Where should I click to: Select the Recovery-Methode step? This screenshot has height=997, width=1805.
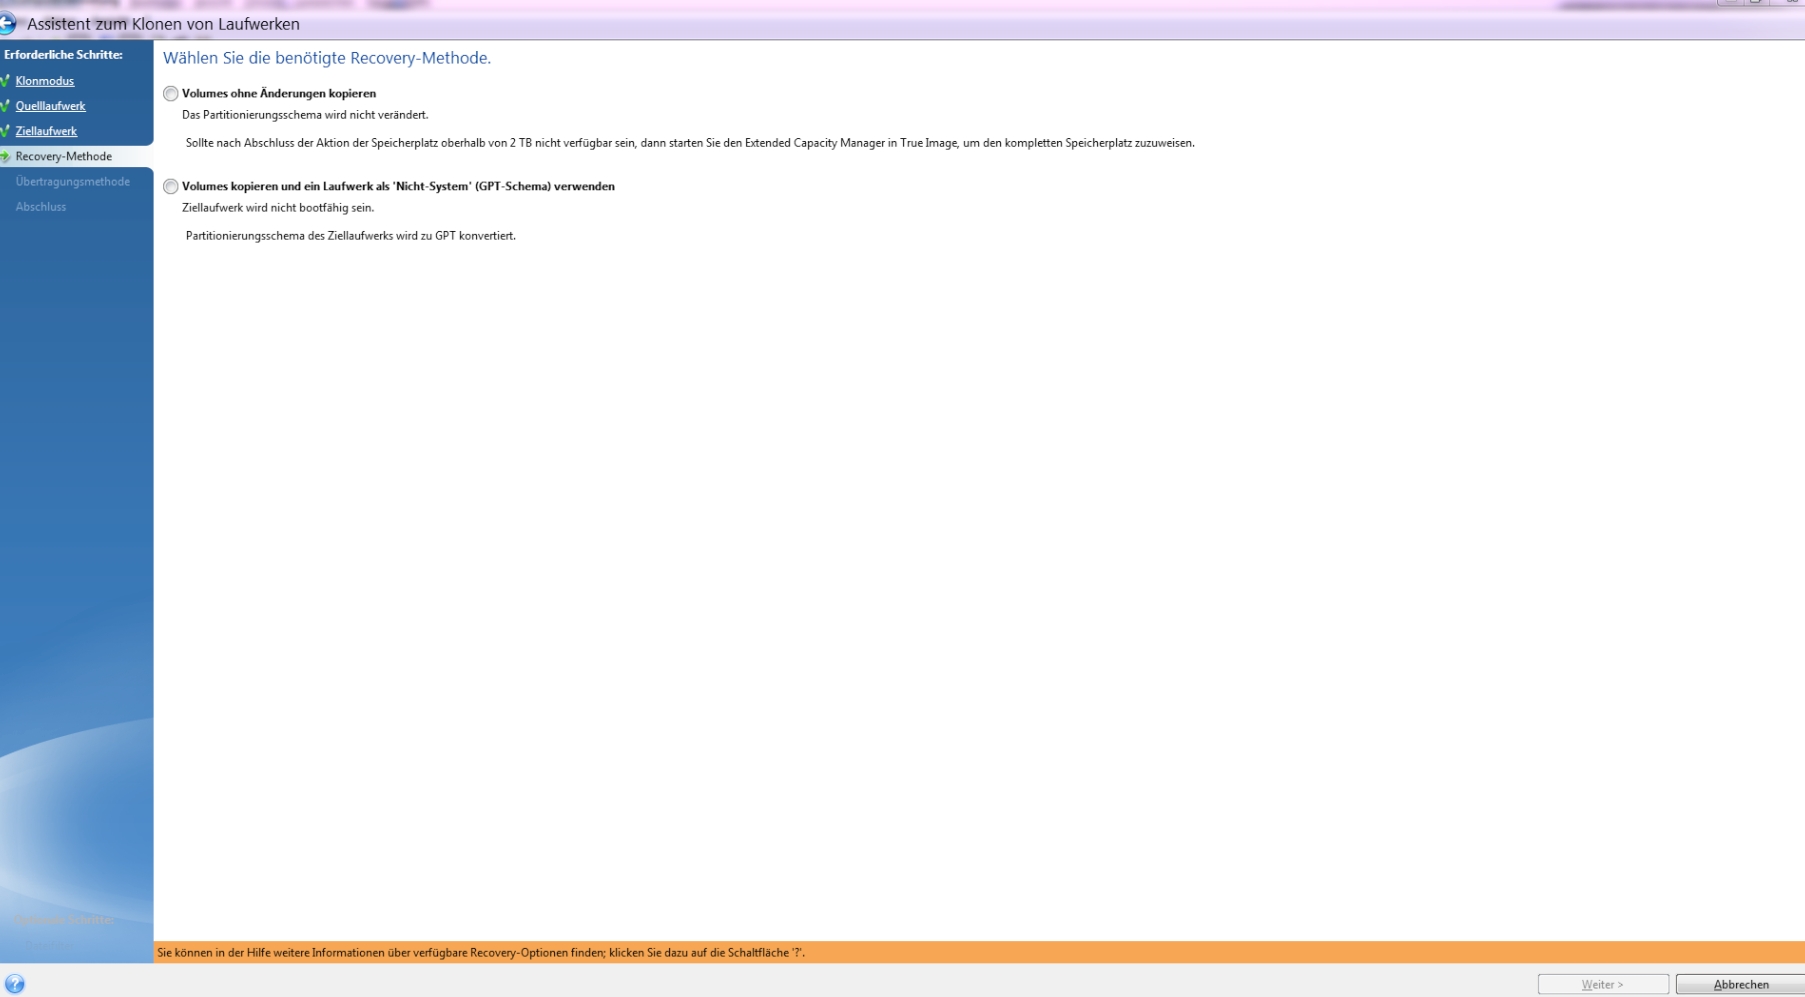click(x=64, y=156)
